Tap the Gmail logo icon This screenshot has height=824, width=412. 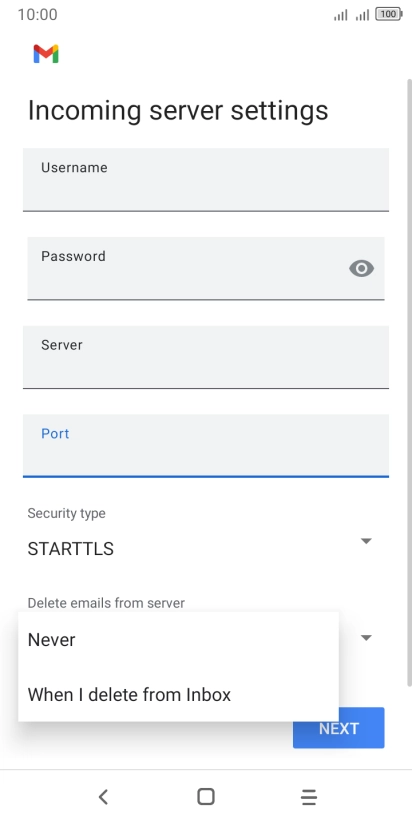(x=46, y=54)
